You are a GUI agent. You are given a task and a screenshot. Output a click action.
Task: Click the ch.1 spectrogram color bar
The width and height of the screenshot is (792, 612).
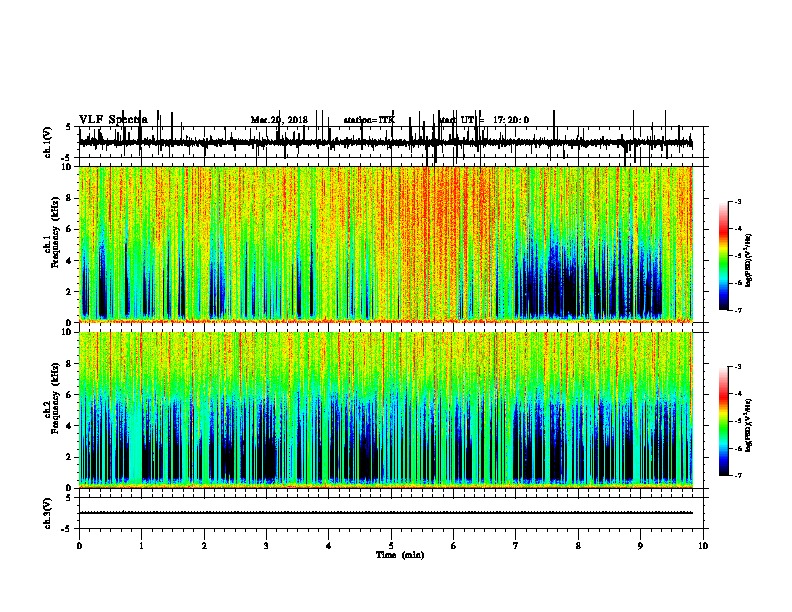(724, 256)
